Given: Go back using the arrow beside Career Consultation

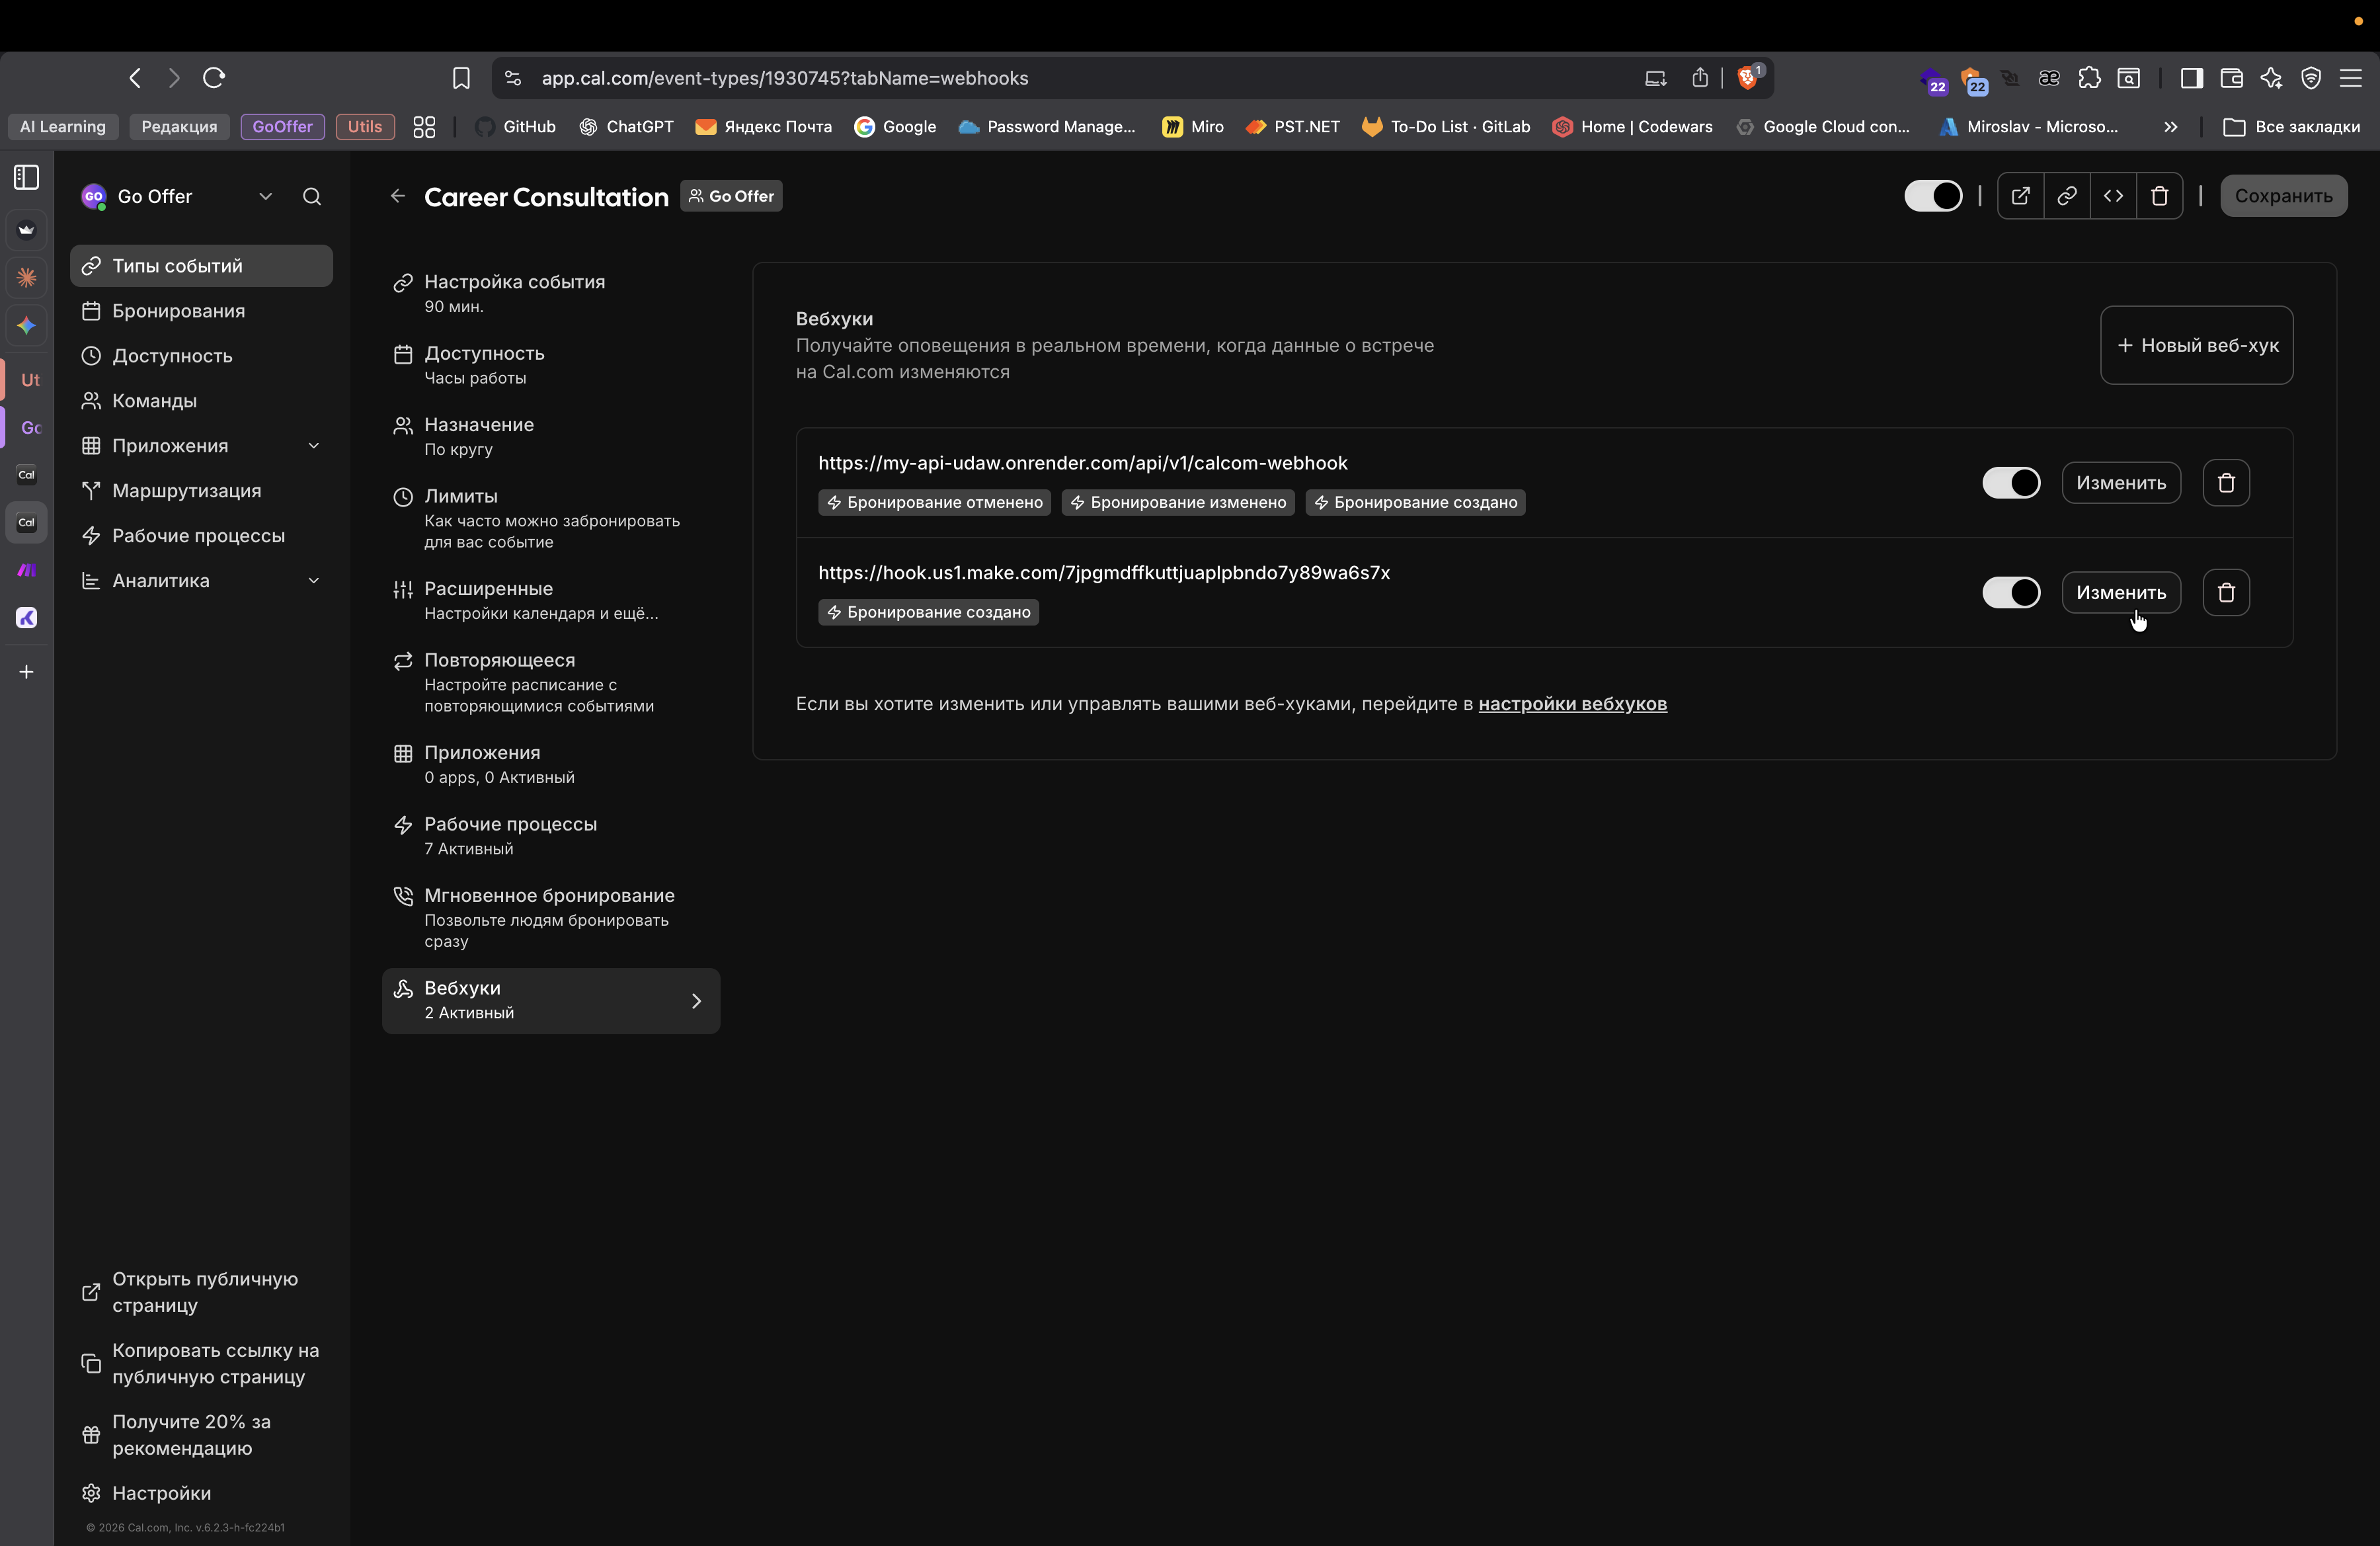Looking at the screenshot, I should pos(398,197).
